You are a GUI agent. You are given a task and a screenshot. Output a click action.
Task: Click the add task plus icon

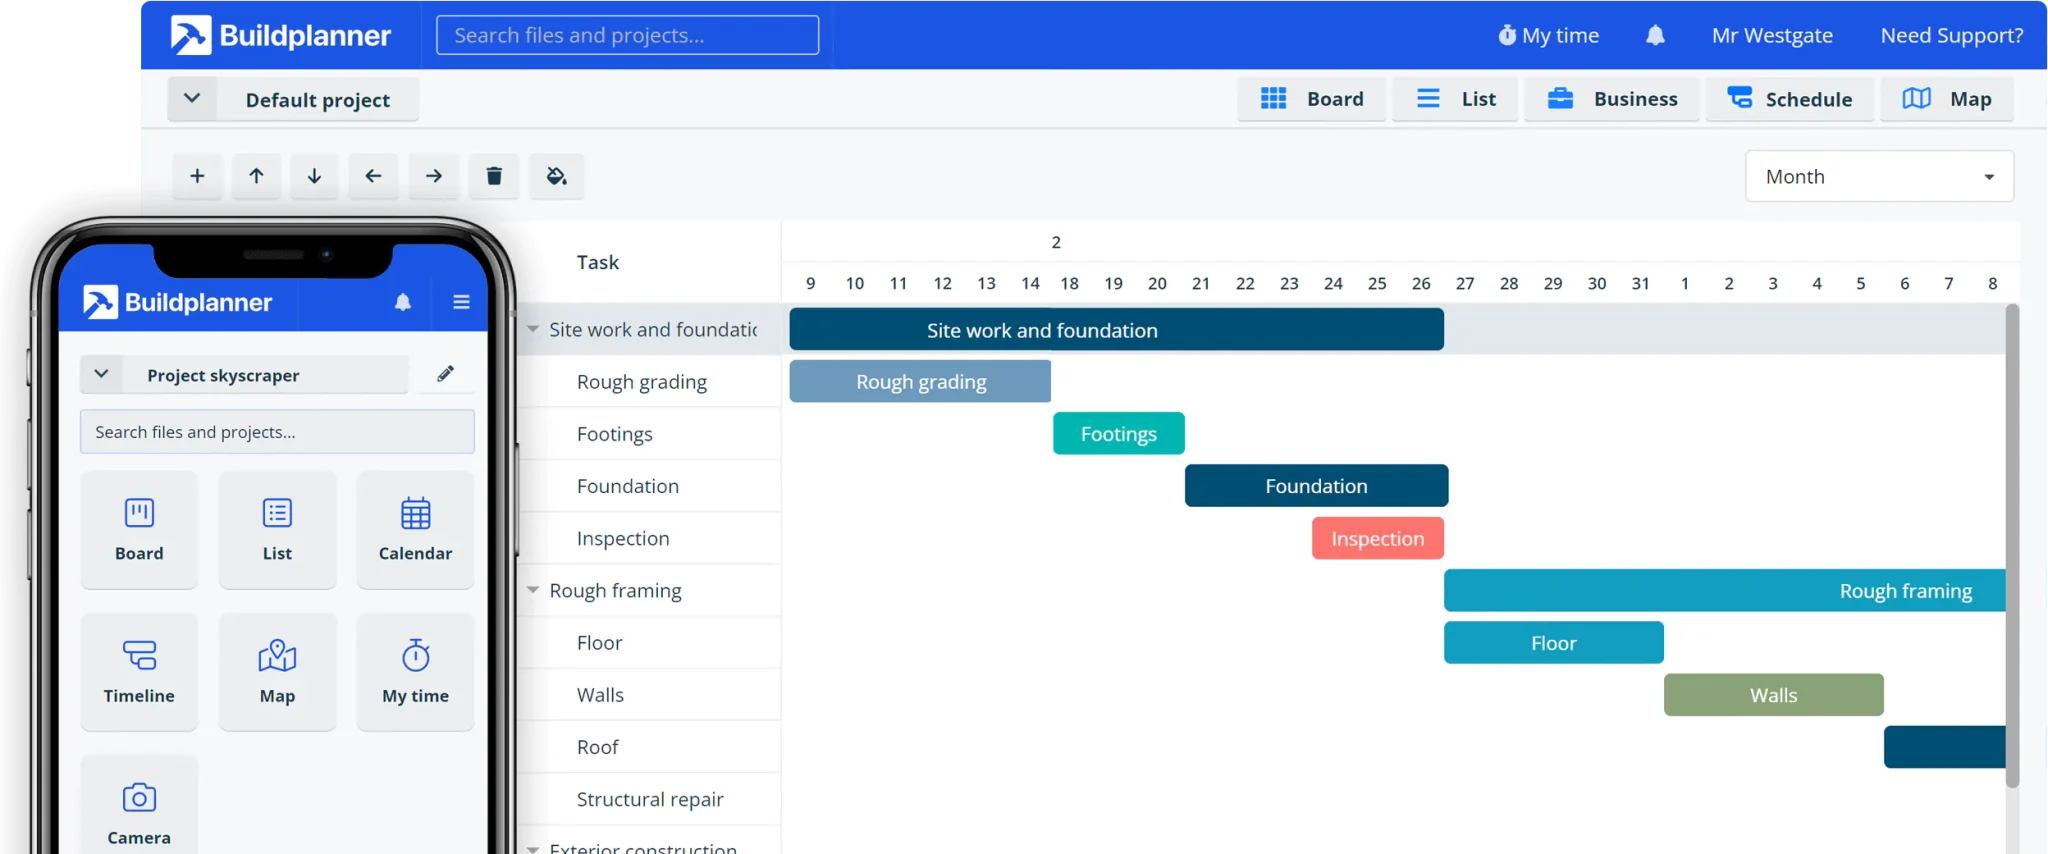click(x=197, y=176)
